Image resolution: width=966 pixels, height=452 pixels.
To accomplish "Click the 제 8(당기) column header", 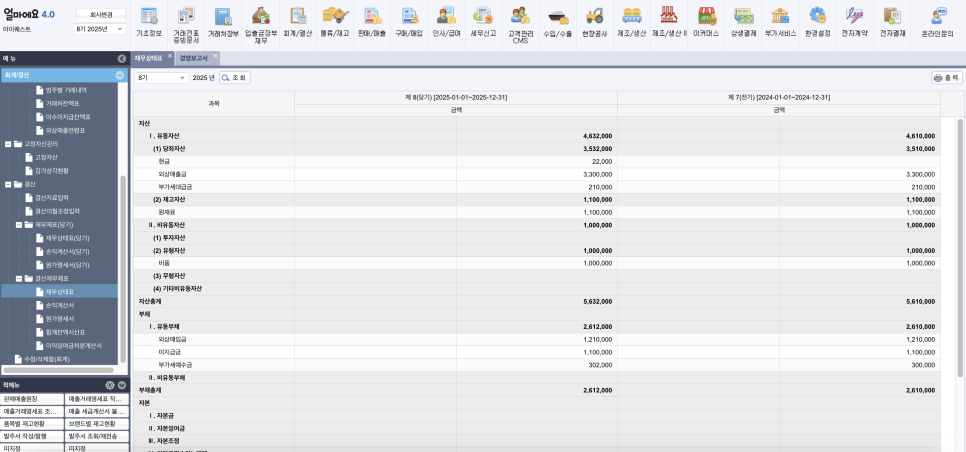I will click(x=456, y=97).
